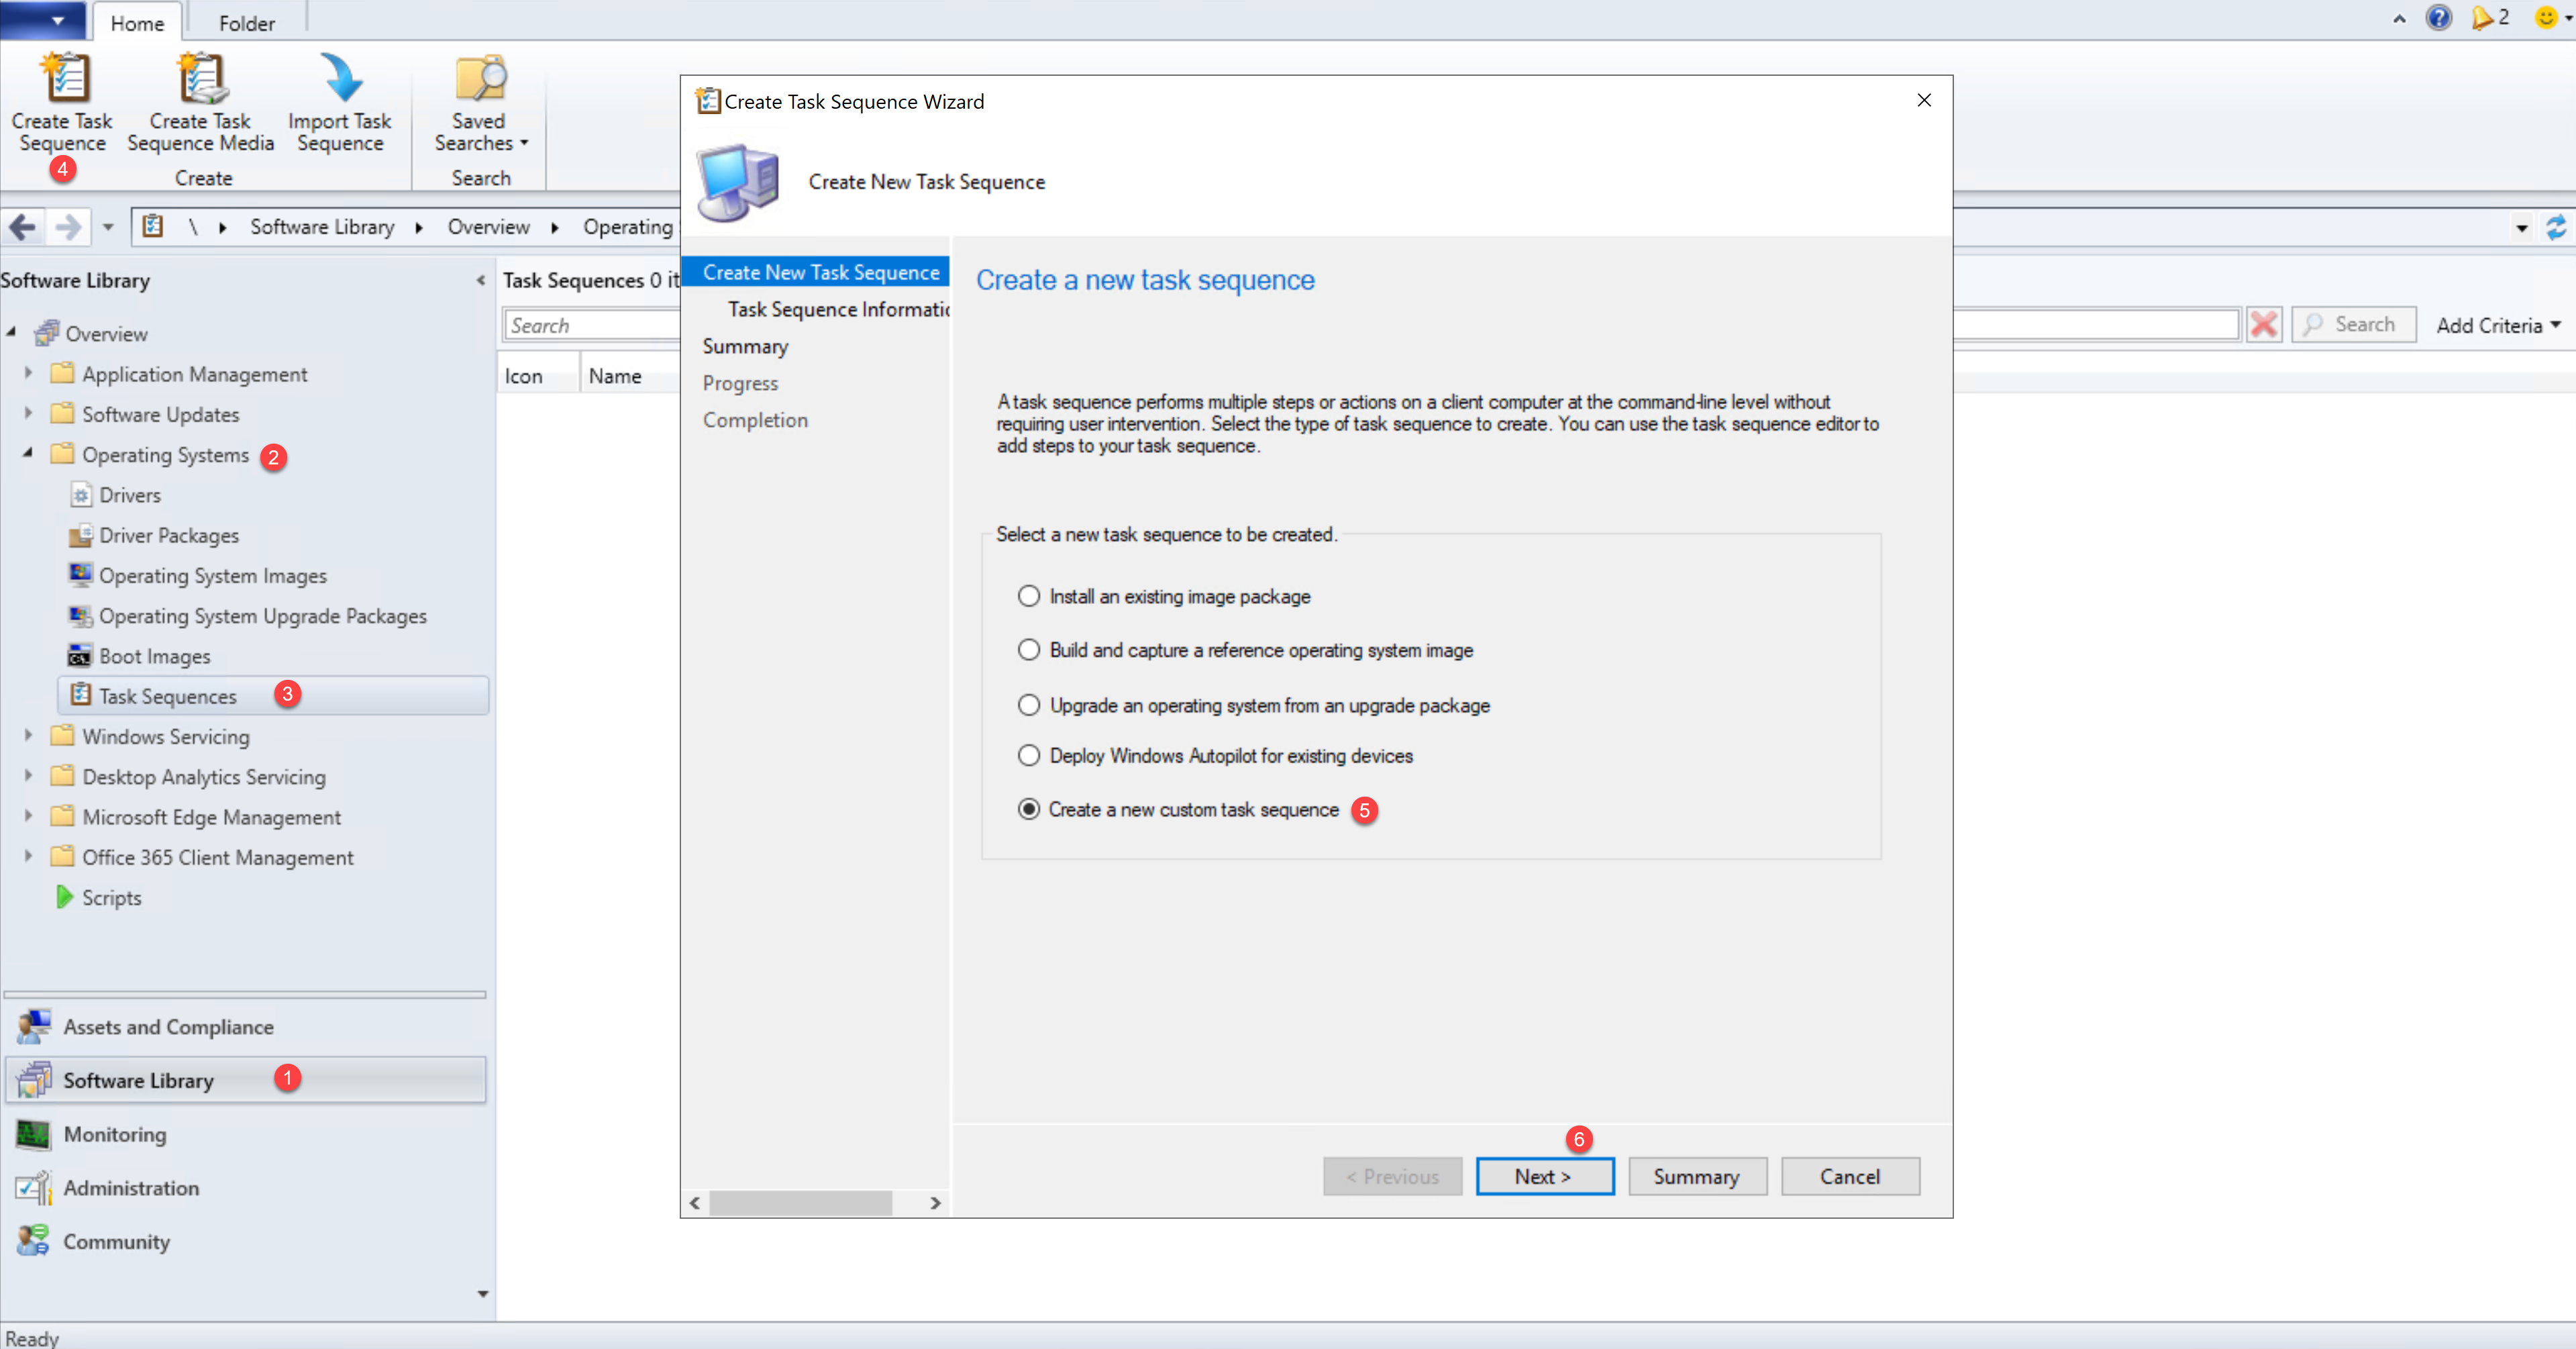This screenshot has height=1349, width=2576.
Task: Click the red X clear search icon
Action: pos(2263,325)
